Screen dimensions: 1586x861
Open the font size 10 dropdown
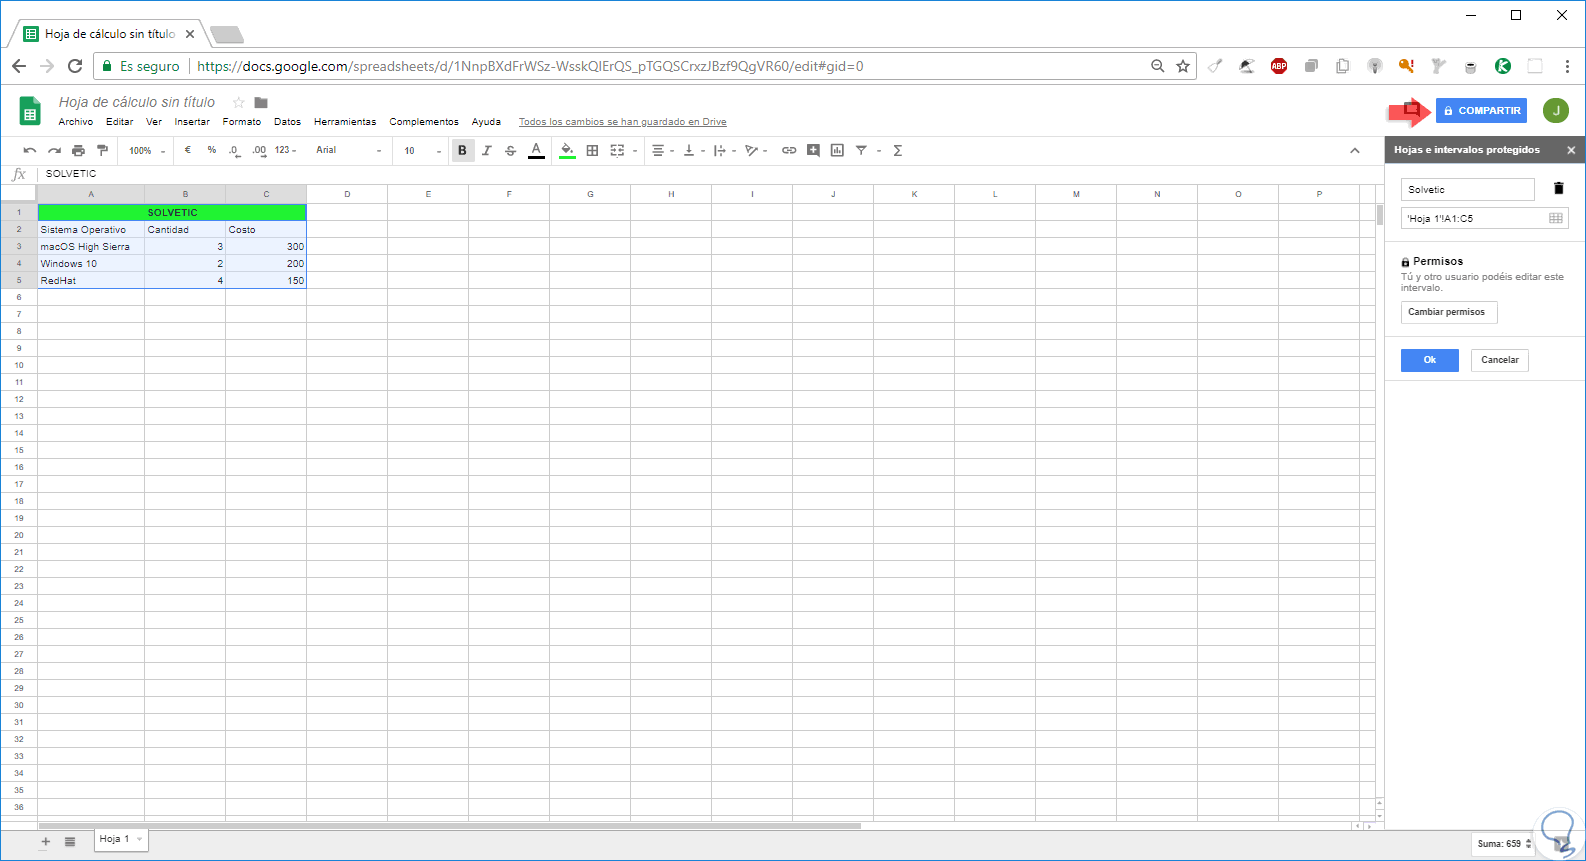coord(422,151)
